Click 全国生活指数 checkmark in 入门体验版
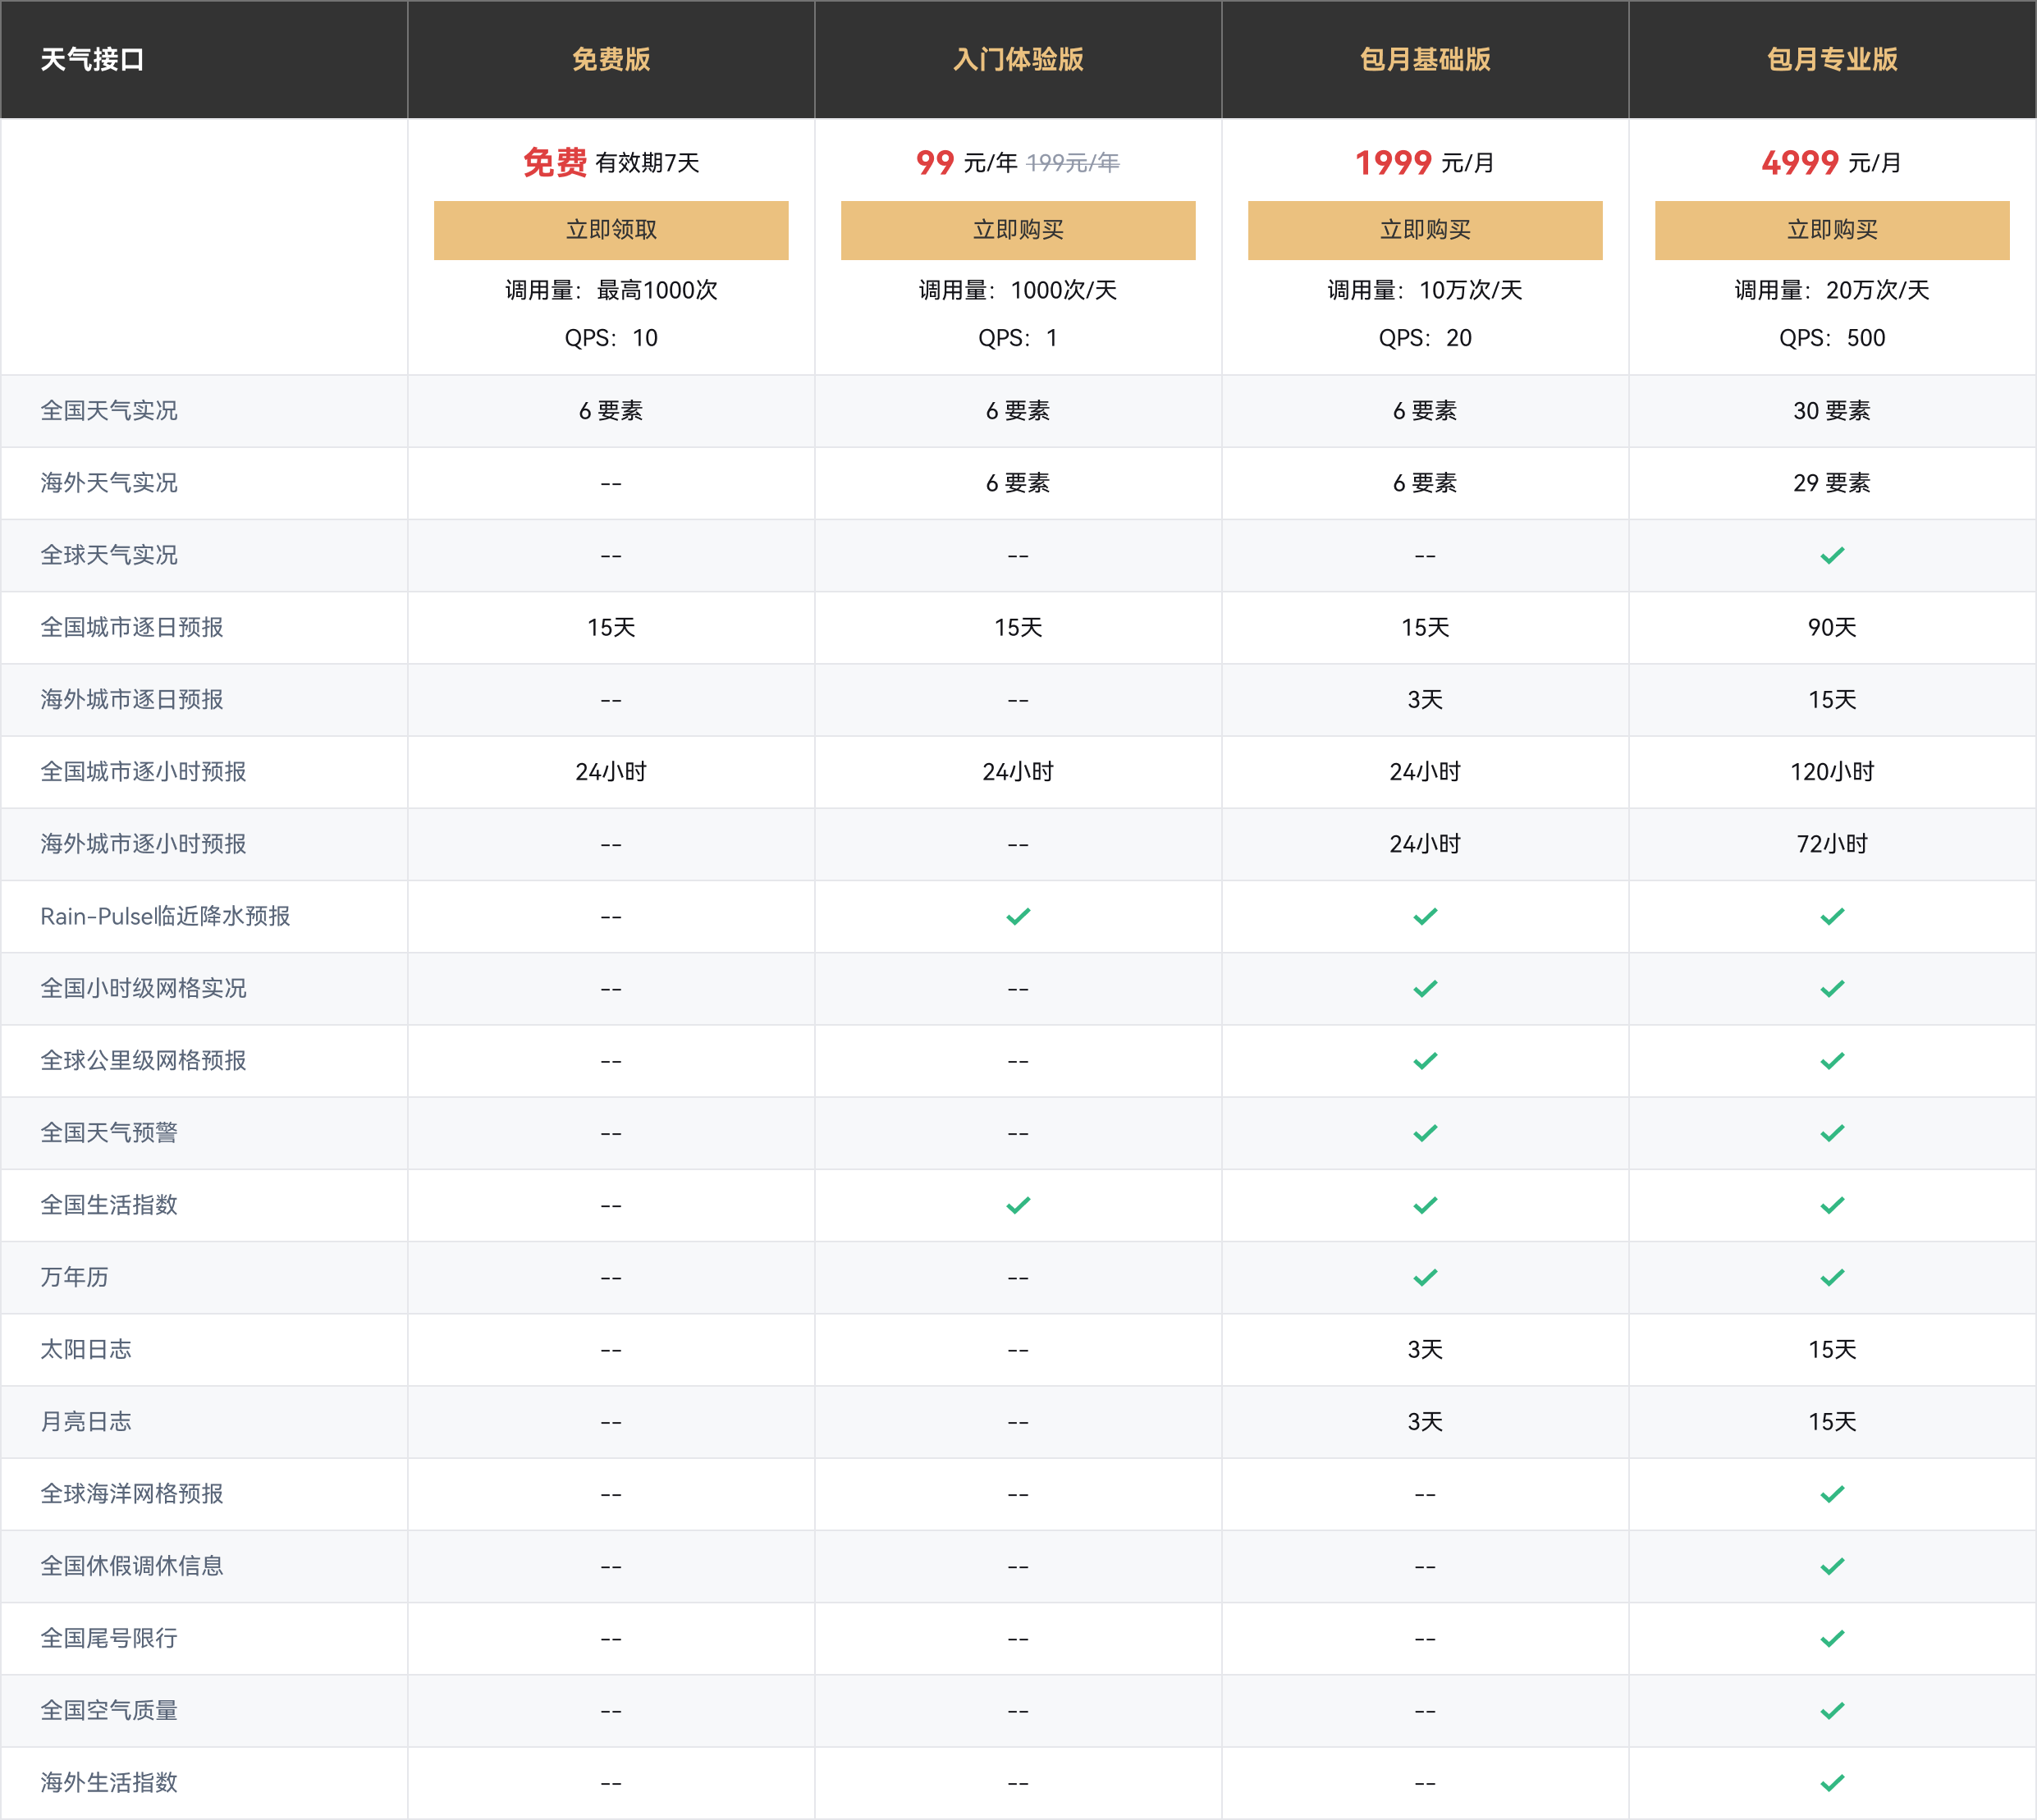The image size is (2037, 1820). click(1018, 1205)
